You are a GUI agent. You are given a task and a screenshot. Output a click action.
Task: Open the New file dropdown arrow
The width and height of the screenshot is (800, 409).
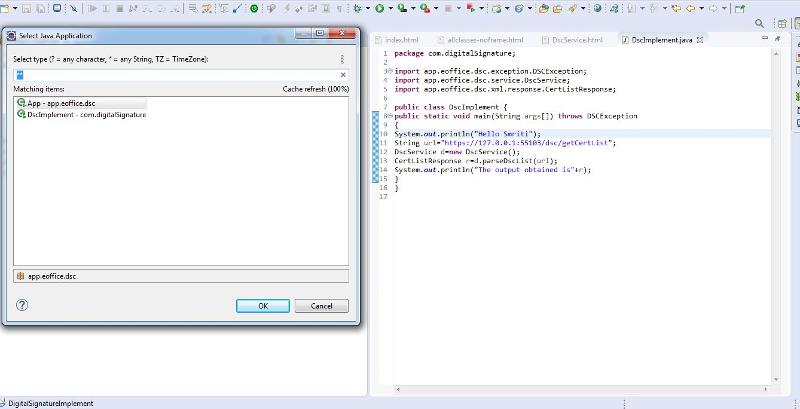[x=15, y=8]
